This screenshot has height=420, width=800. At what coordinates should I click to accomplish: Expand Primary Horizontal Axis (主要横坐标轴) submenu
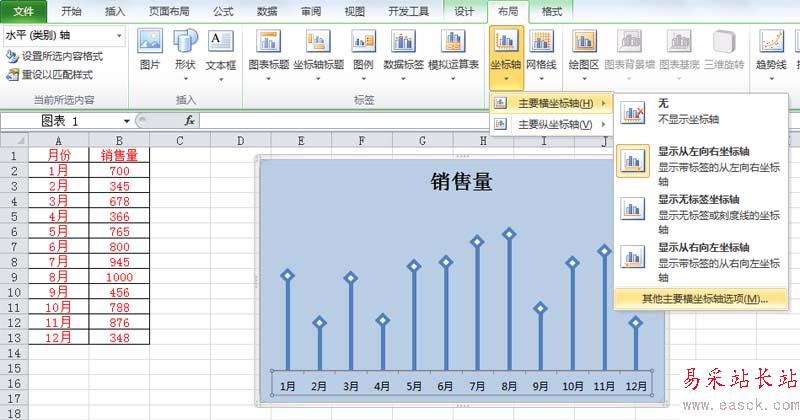click(552, 104)
